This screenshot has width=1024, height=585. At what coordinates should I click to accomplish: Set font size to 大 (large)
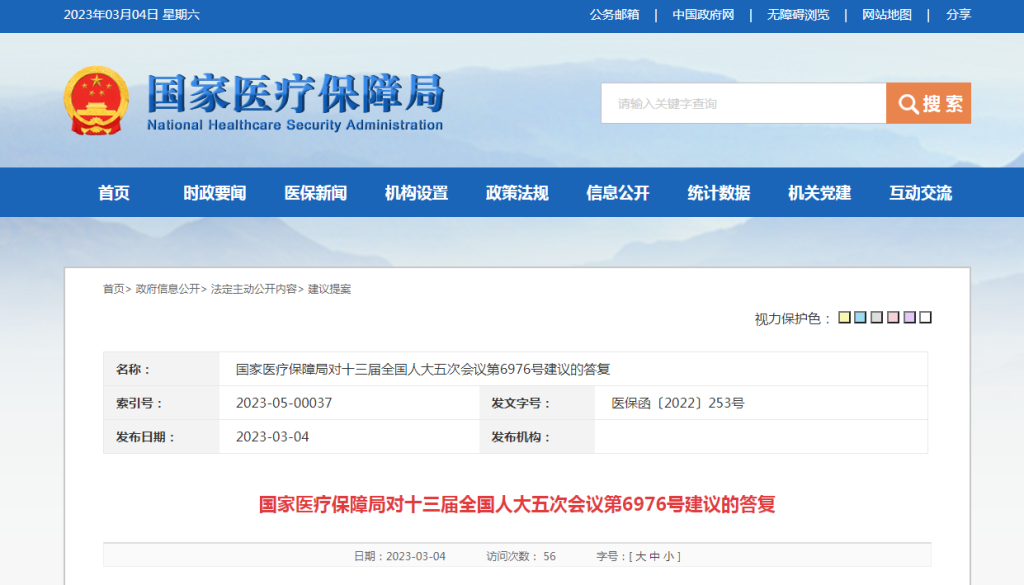(641, 557)
